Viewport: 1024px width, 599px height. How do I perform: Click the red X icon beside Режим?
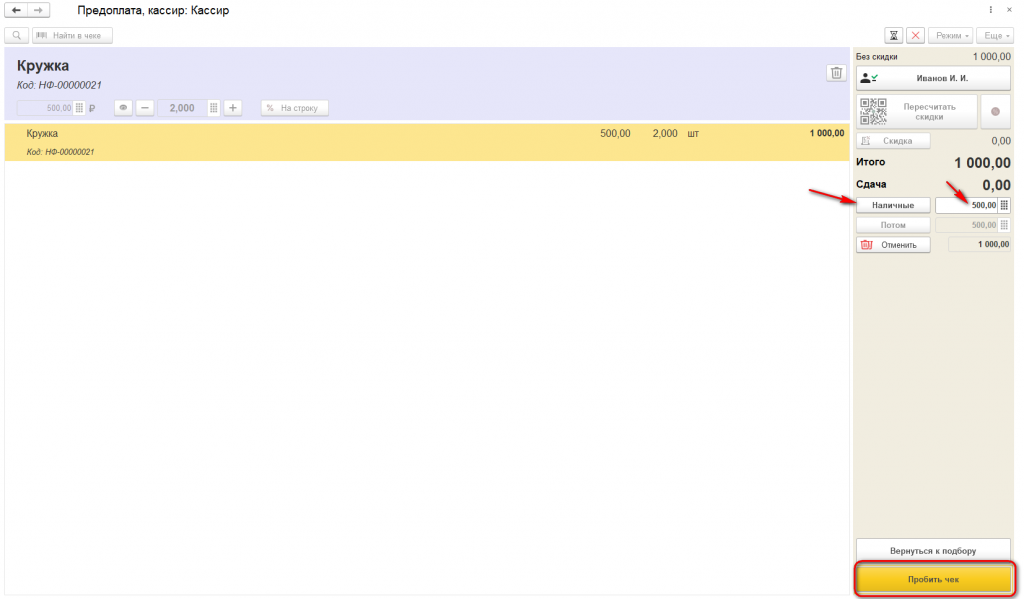tap(916, 35)
